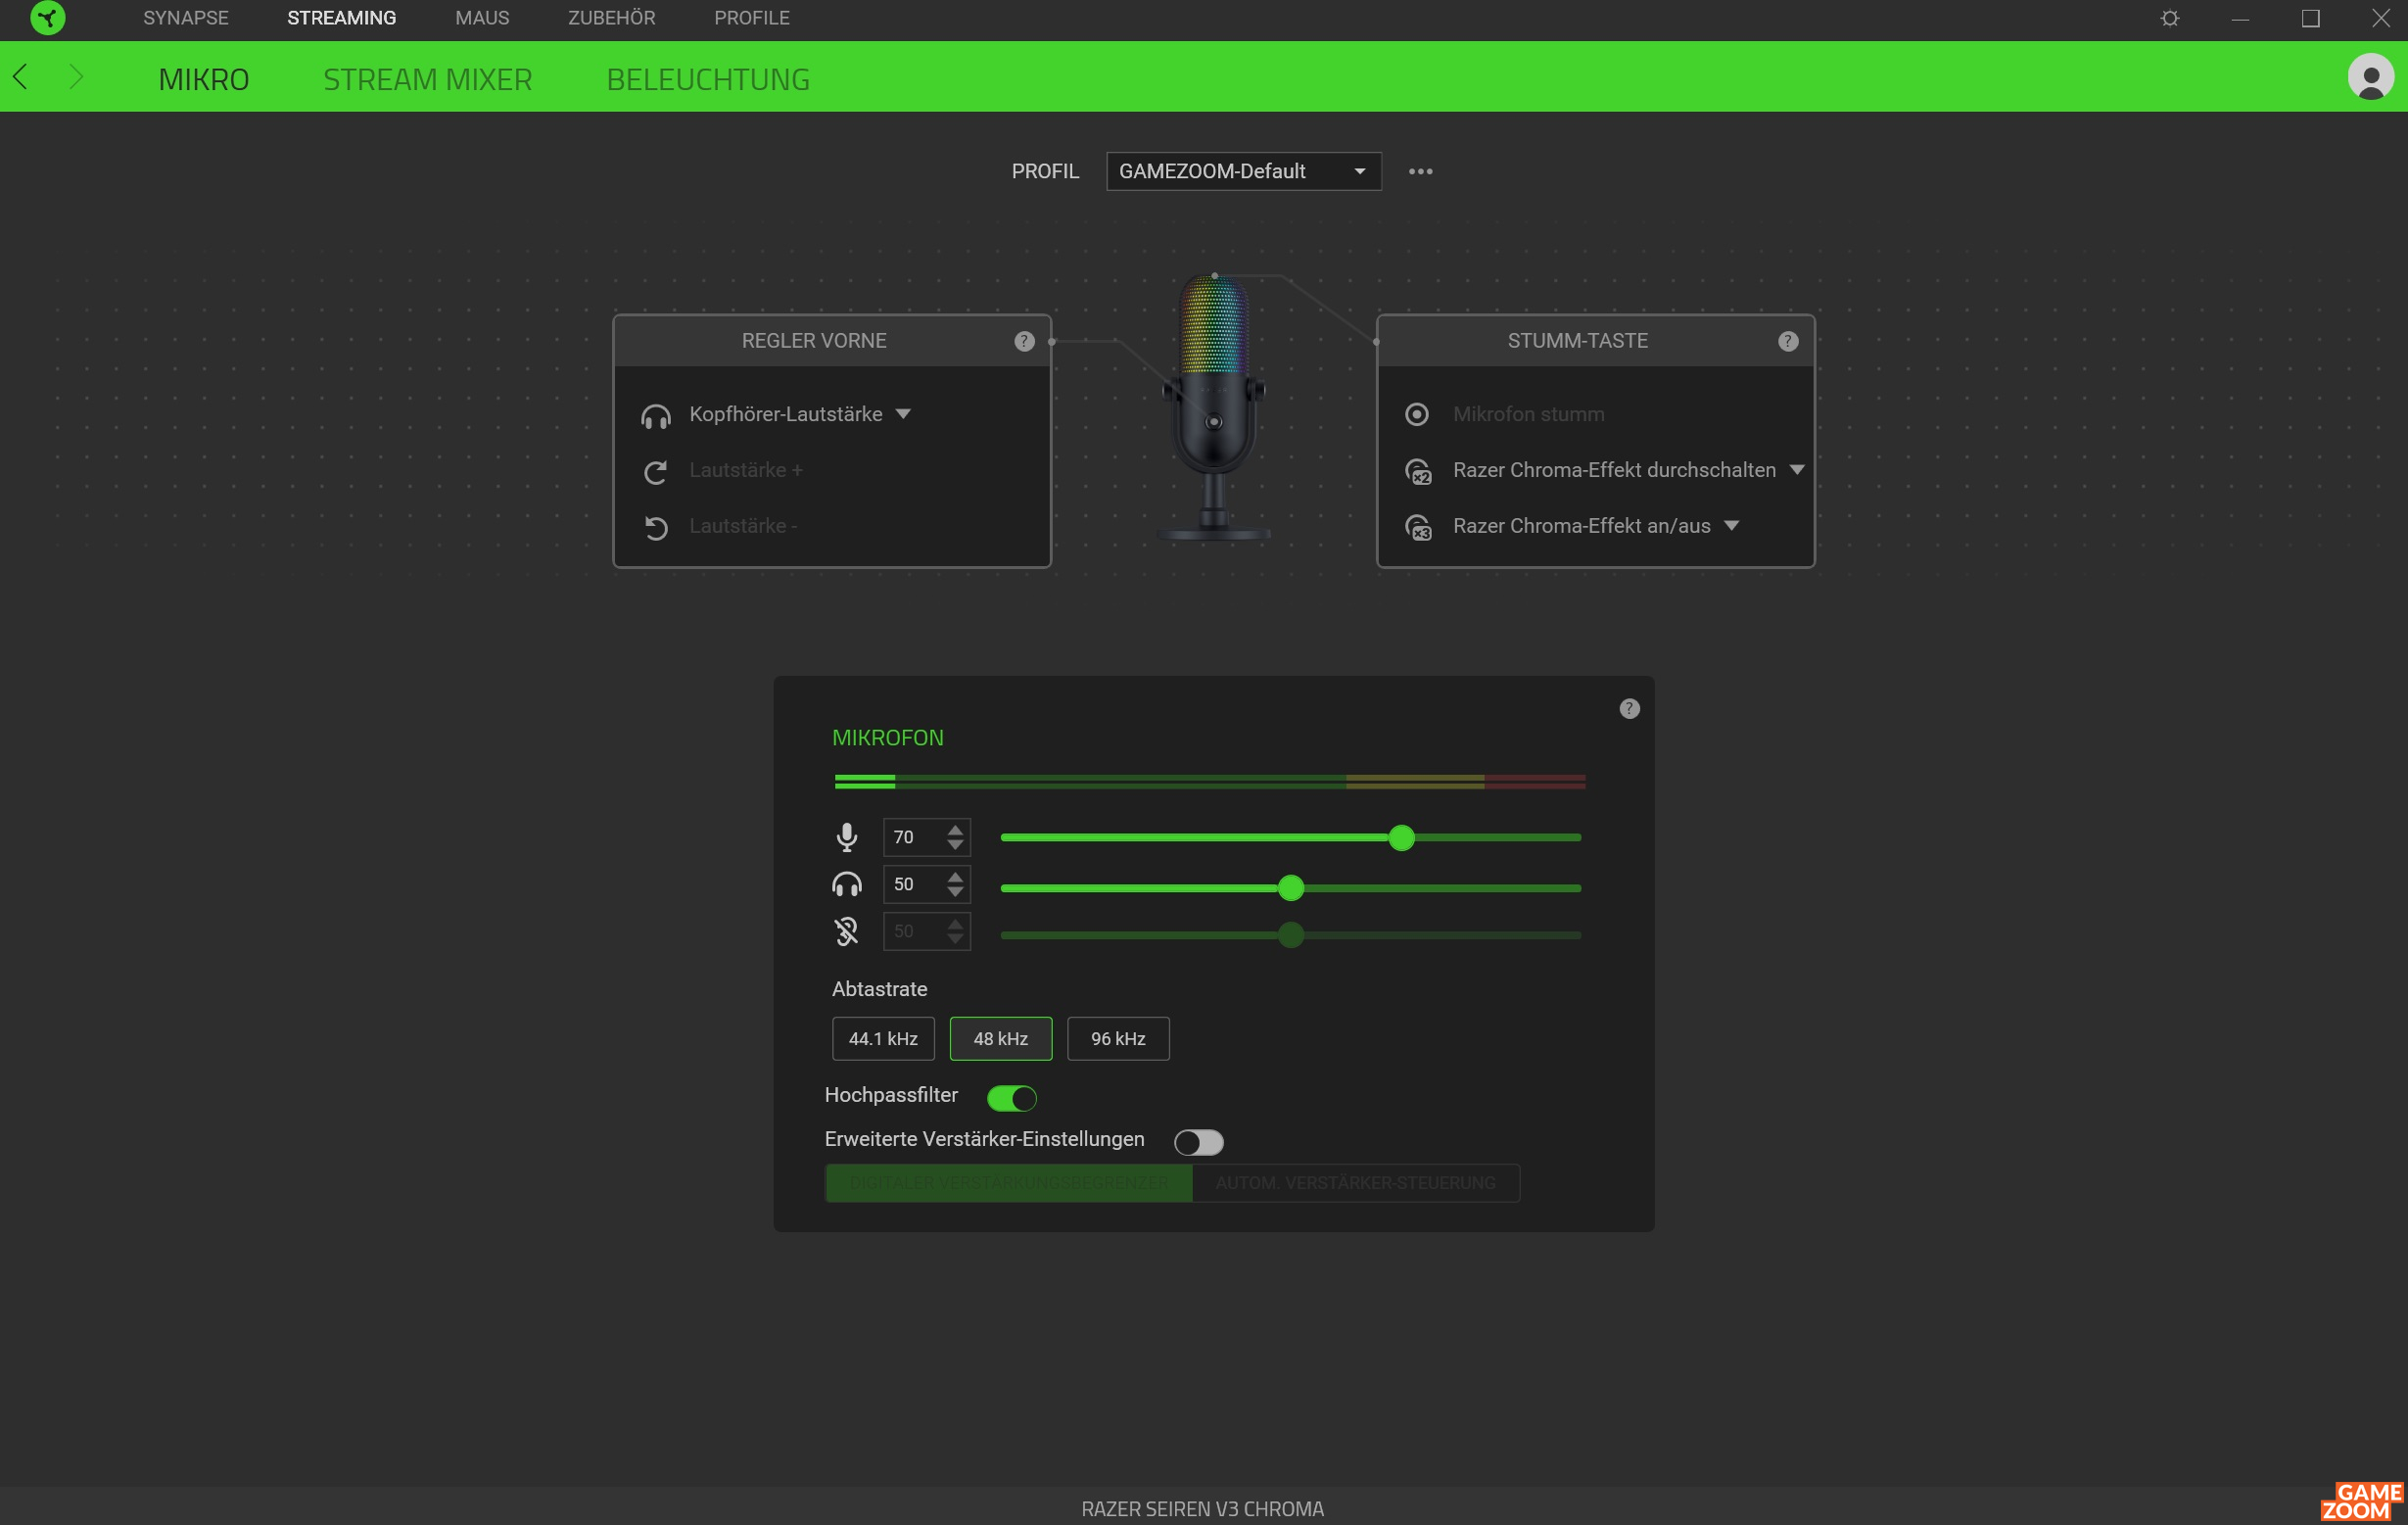The image size is (2408, 1525).
Task: Switch to the STREAM MIXER tab
Action: [428, 79]
